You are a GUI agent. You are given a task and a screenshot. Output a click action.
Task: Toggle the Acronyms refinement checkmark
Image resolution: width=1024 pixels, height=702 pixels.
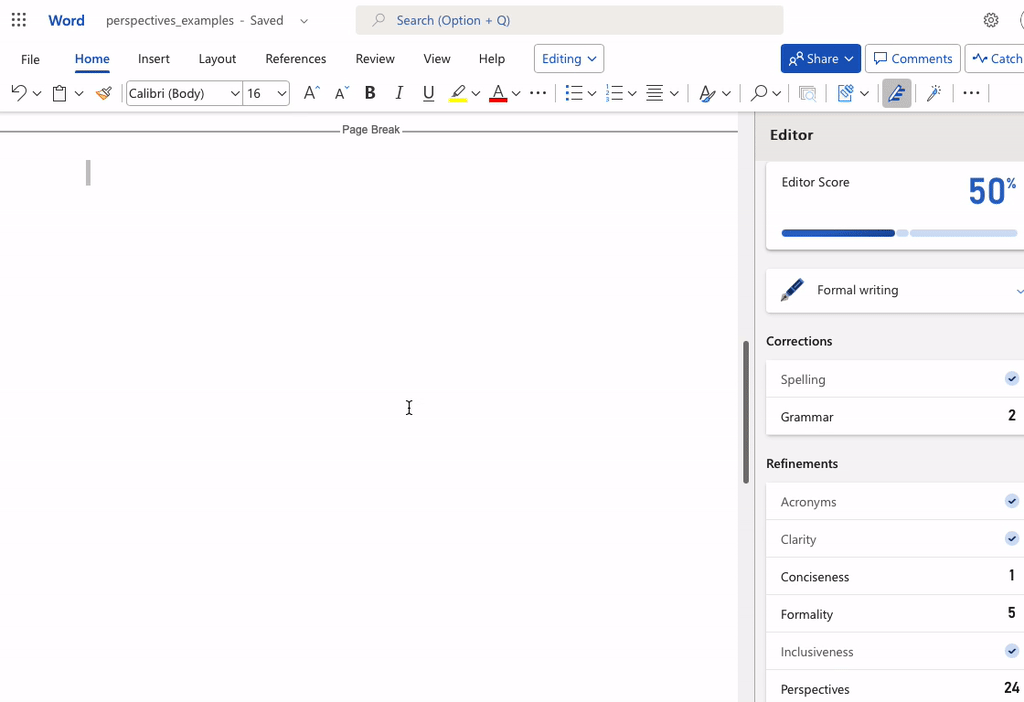tap(1011, 501)
